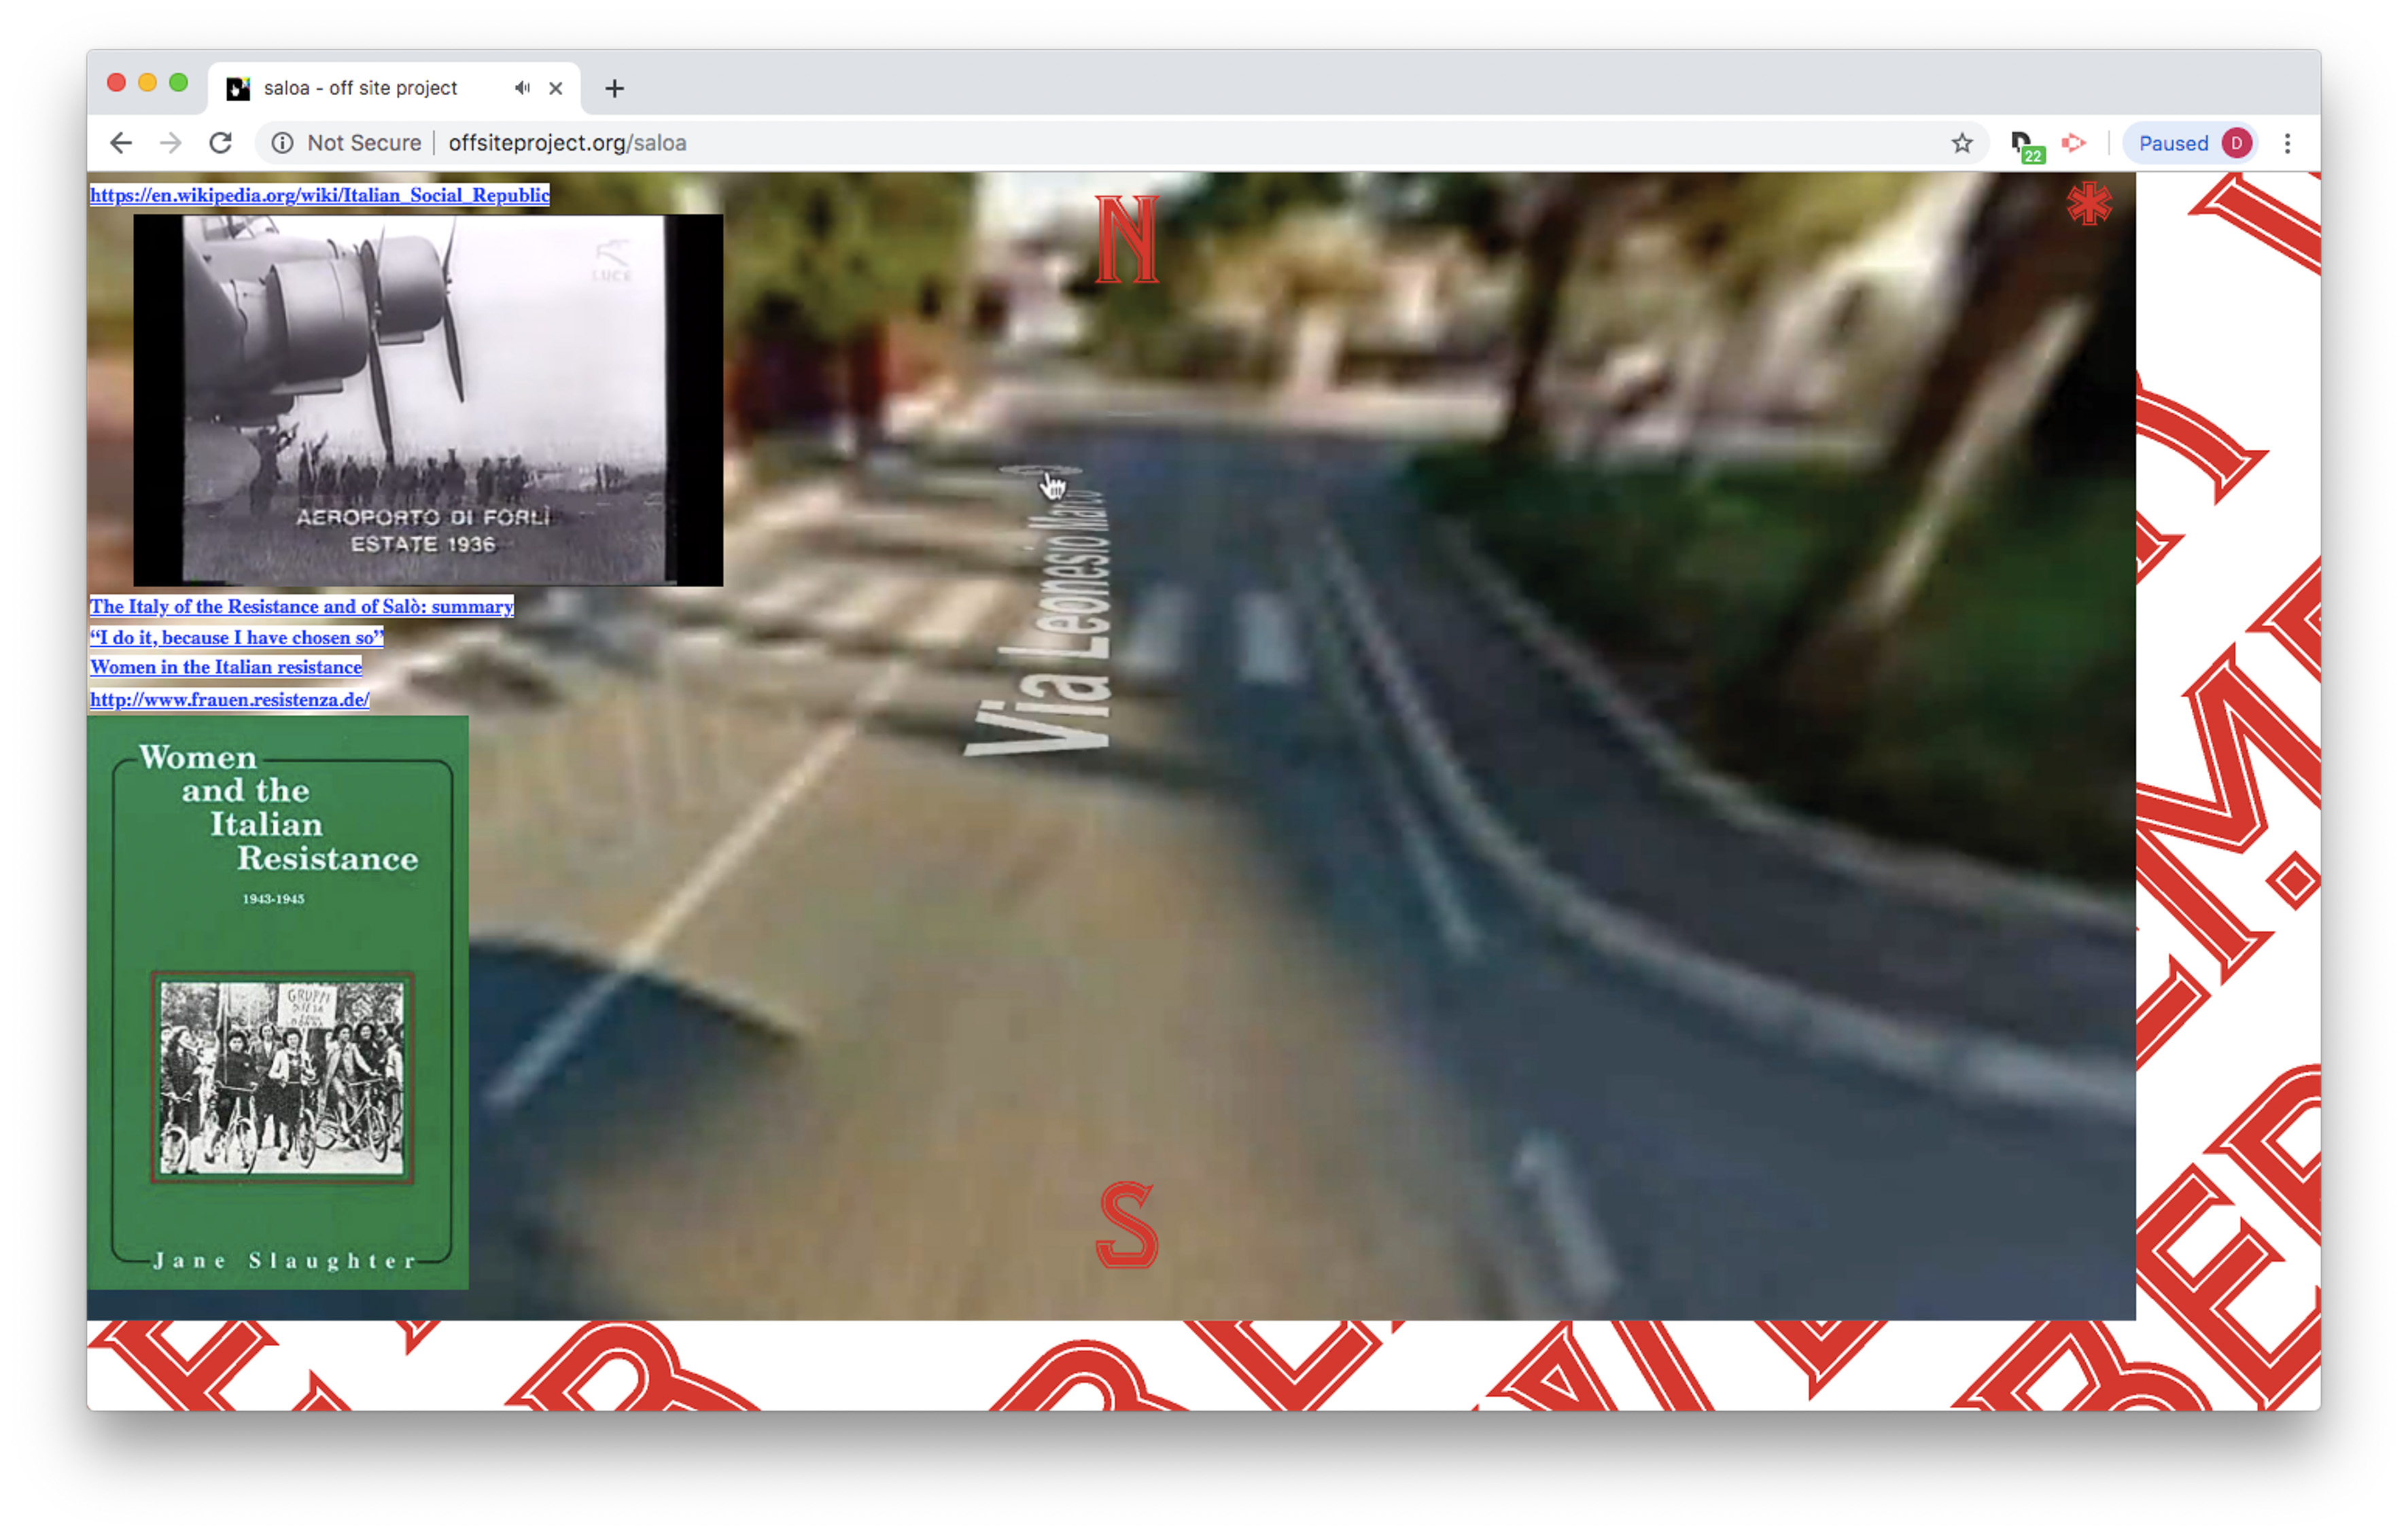
Task: Click the red arrow extension icon
Action: point(2073,143)
